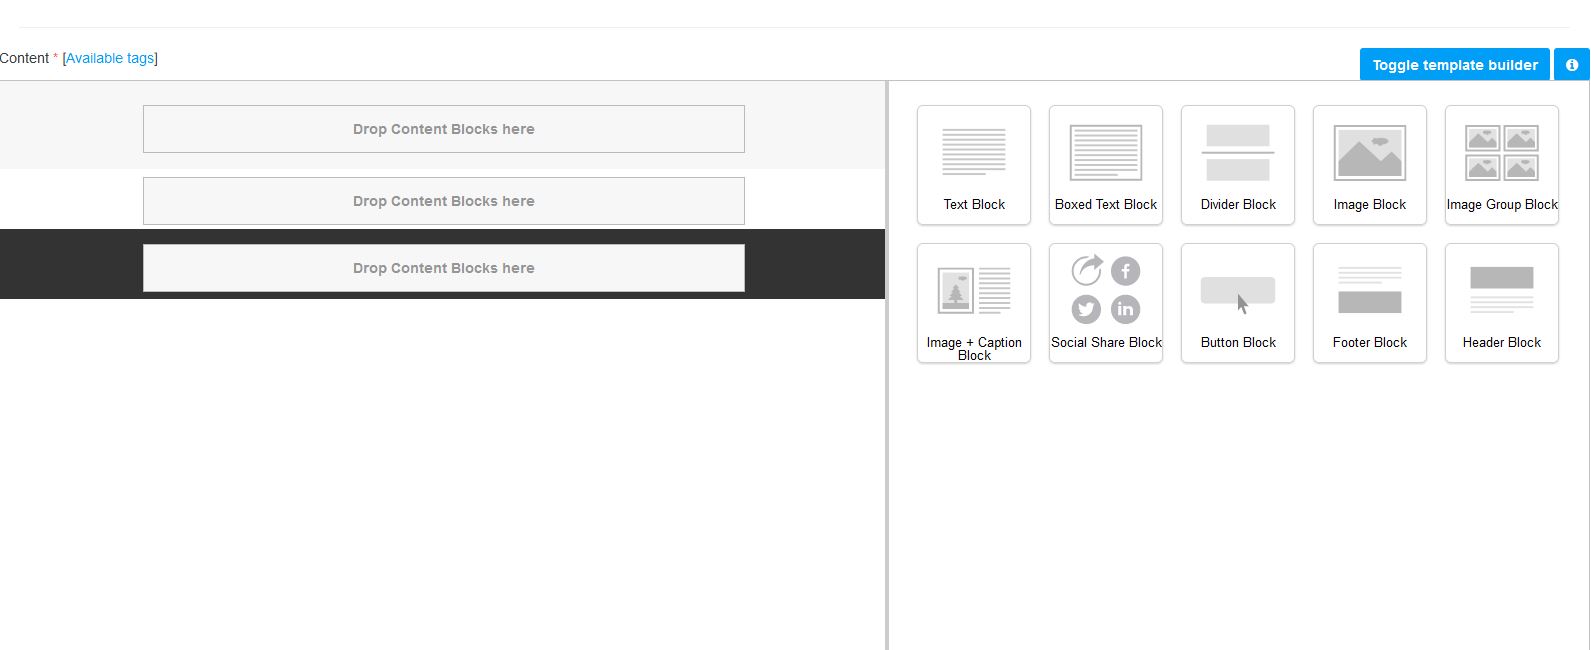Open the Available tags link

(110, 58)
